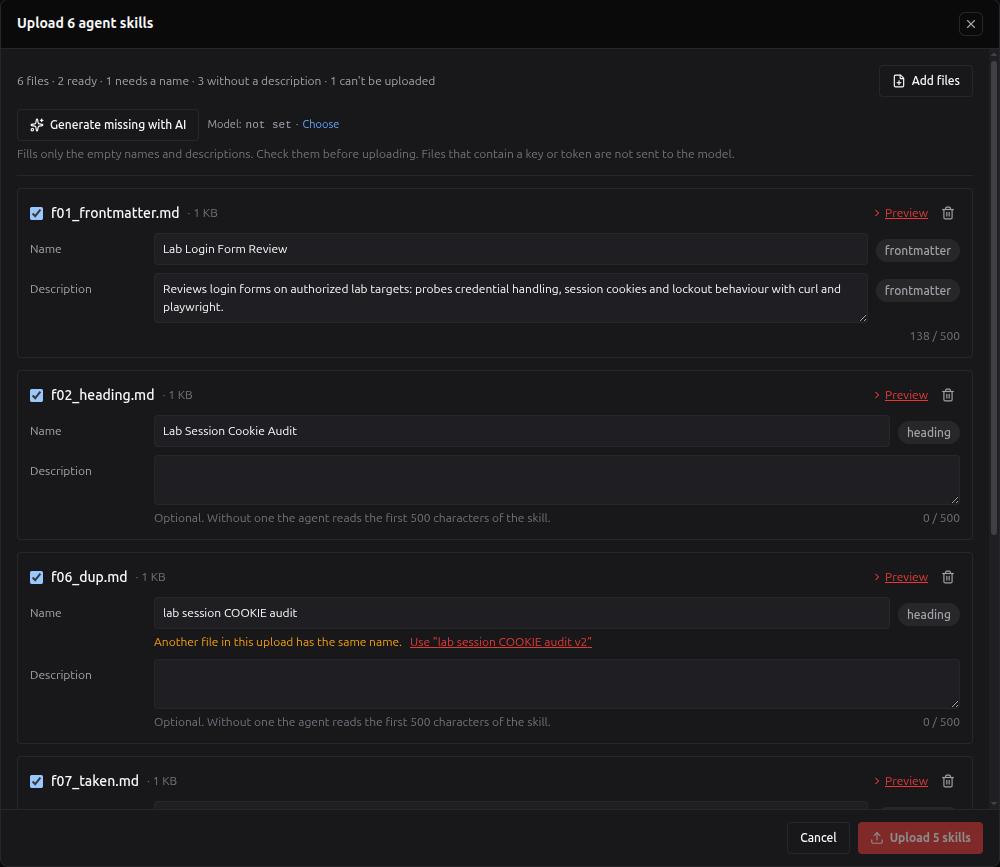Cancel the skills upload
The image size is (1000, 867).
point(818,838)
